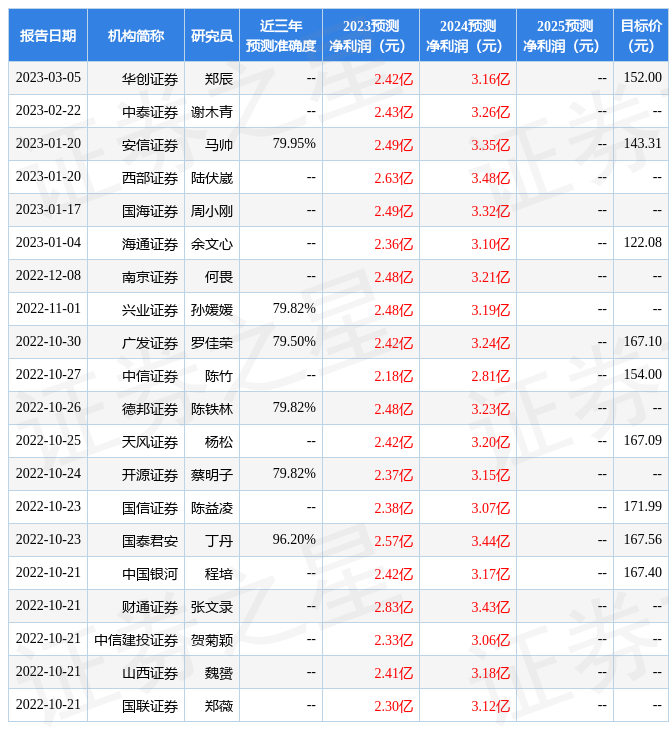
Task: Select institution 国泰君安
Action: click(150, 541)
